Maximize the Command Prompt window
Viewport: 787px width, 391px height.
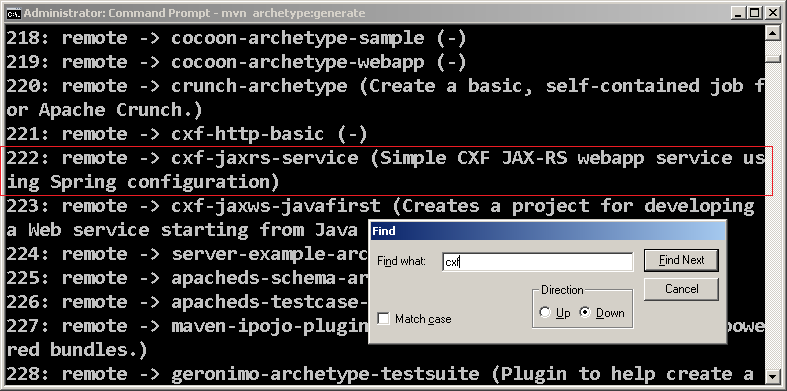[755, 13]
